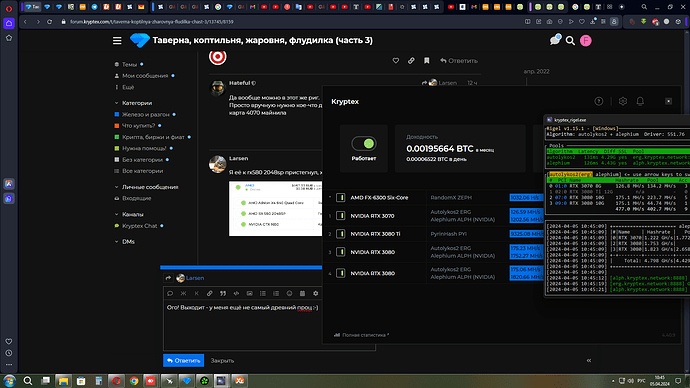The height and width of the screenshot is (388, 690).
Task: Open the Железо и разгон category
Action: [145, 114]
